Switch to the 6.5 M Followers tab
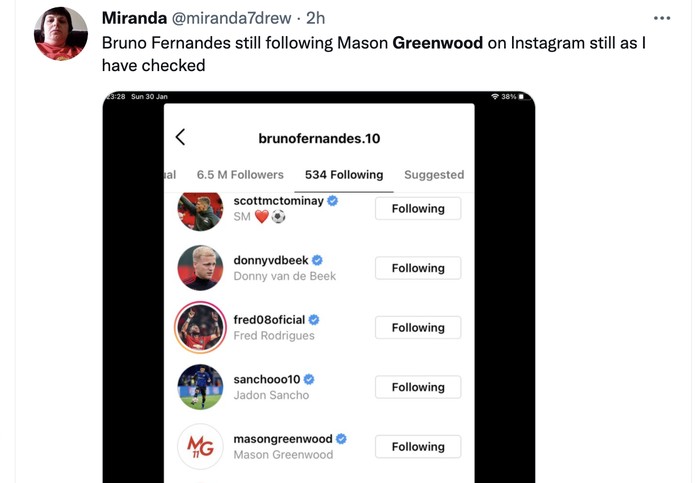 tap(240, 174)
